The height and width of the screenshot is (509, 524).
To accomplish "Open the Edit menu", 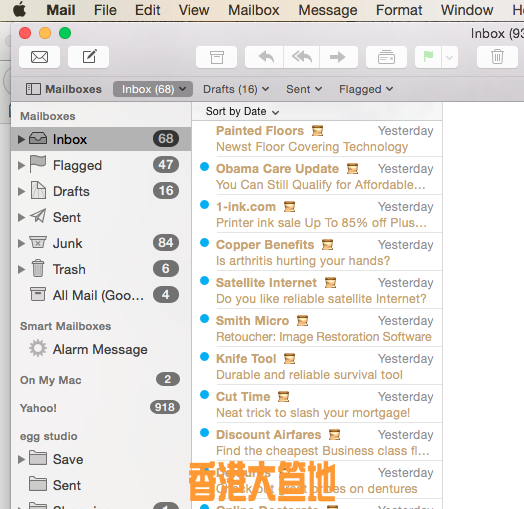I will (x=147, y=10).
